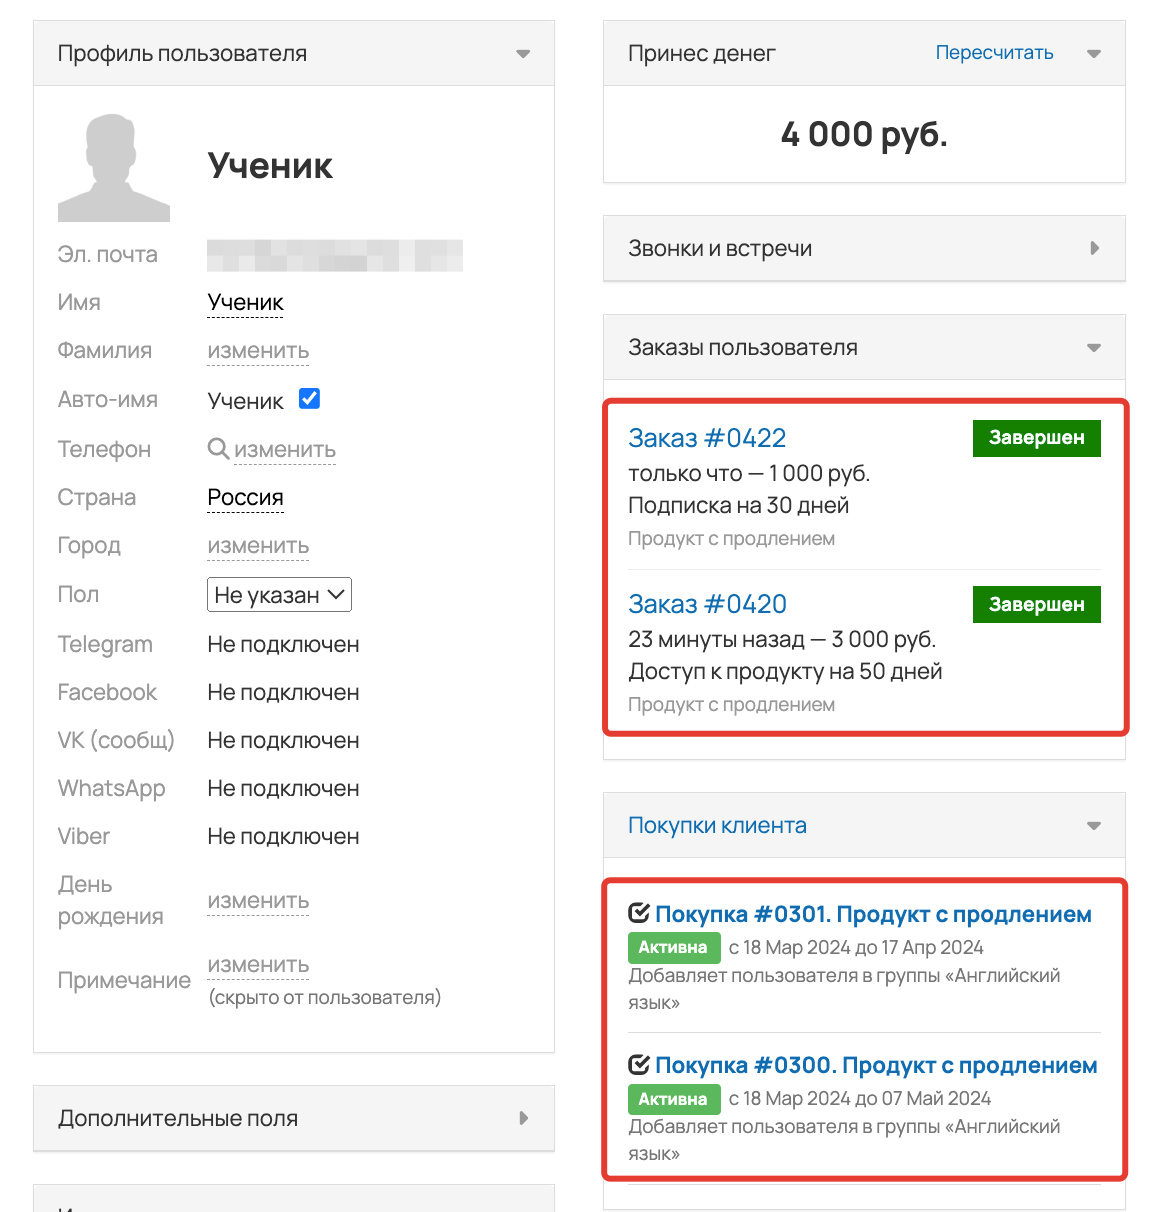Collapse the Профиль пользователя panel arrow
Image resolution: width=1166 pixels, height=1212 pixels.
pyautogui.click(x=523, y=54)
